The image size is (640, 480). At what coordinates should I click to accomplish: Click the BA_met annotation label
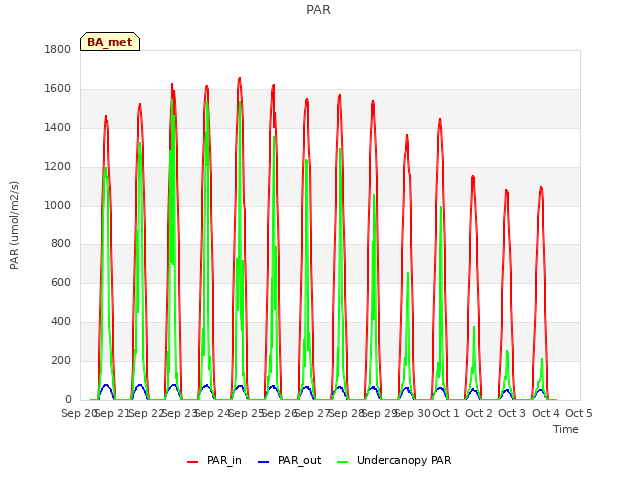coord(110,42)
